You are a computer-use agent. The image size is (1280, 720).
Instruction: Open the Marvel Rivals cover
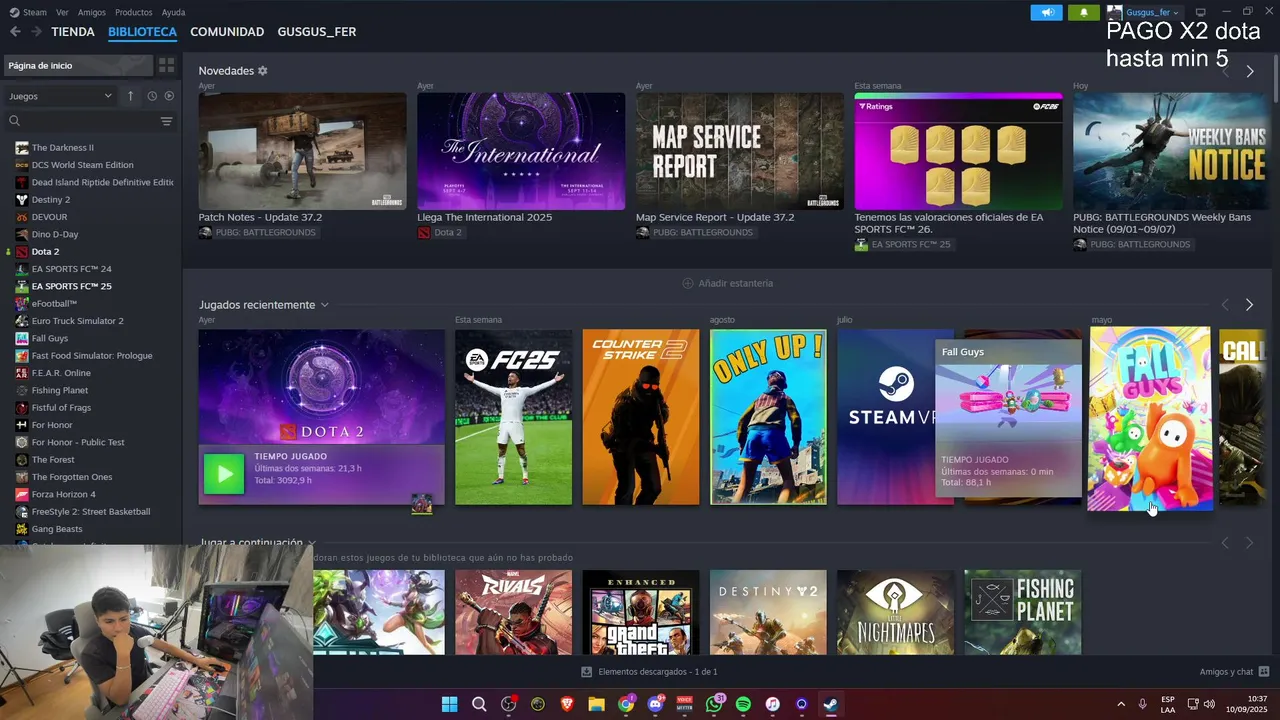tap(514, 612)
